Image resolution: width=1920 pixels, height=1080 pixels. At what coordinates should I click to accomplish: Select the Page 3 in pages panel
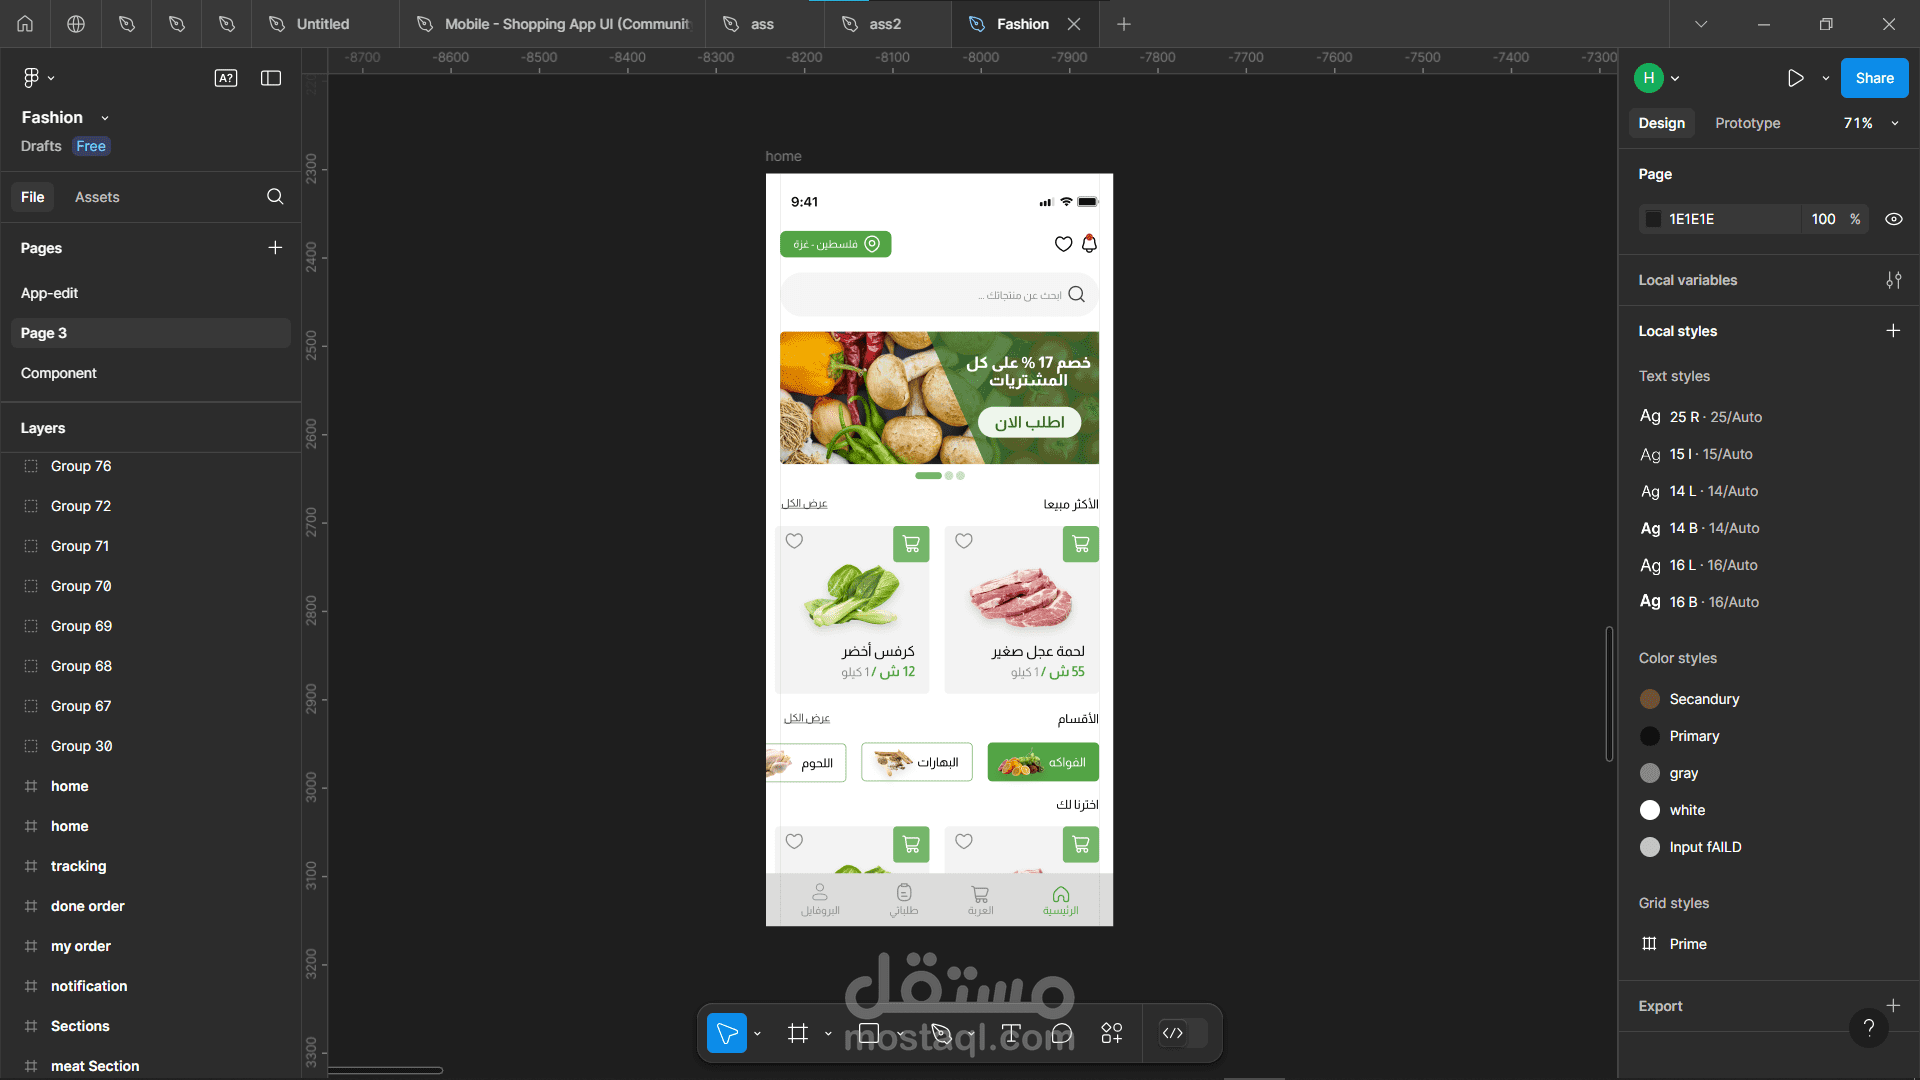coord(42,332)
